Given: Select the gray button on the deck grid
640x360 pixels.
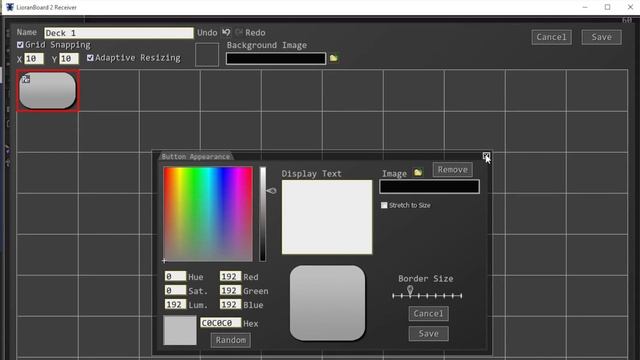Looking at the screenshot, I should point(48,91).
